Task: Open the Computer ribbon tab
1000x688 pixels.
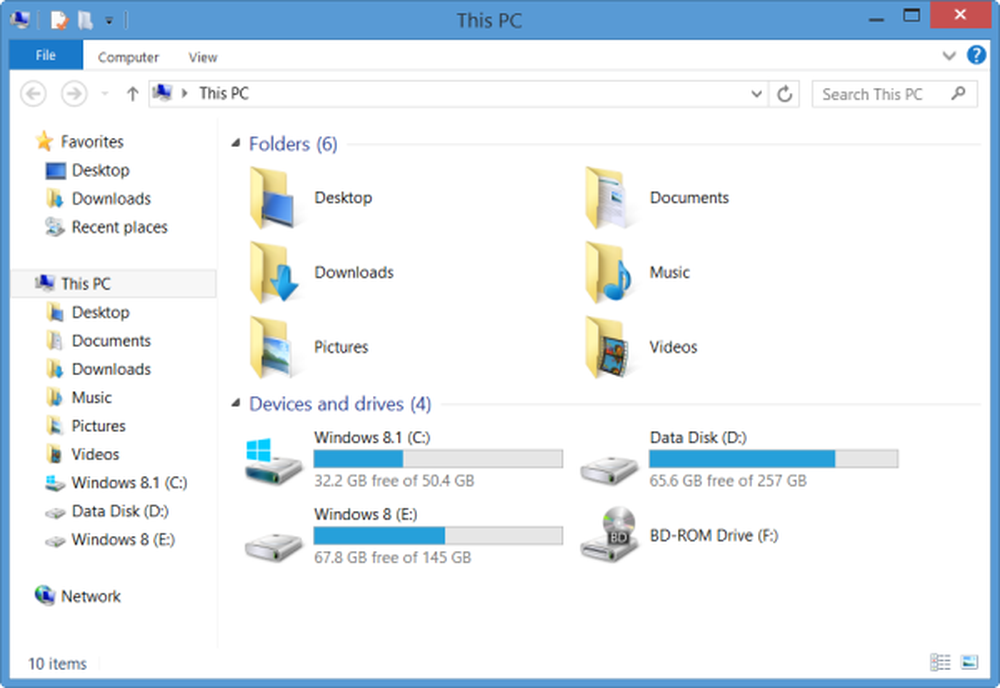Action: tap(128, 58)
